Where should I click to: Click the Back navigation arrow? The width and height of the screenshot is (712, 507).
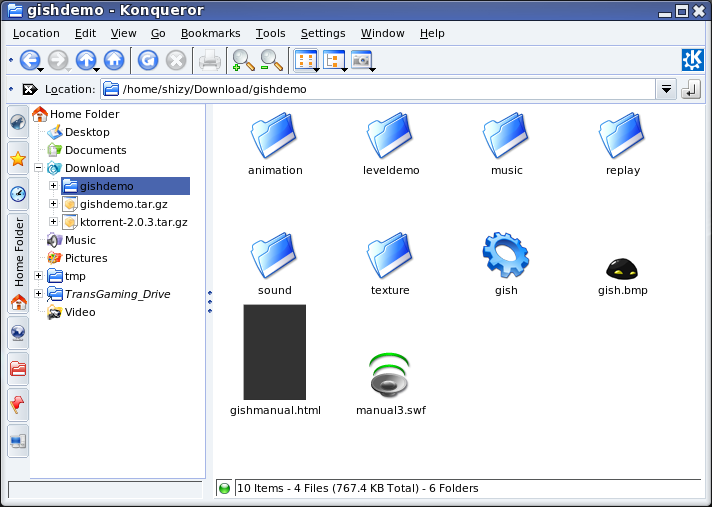30,60
